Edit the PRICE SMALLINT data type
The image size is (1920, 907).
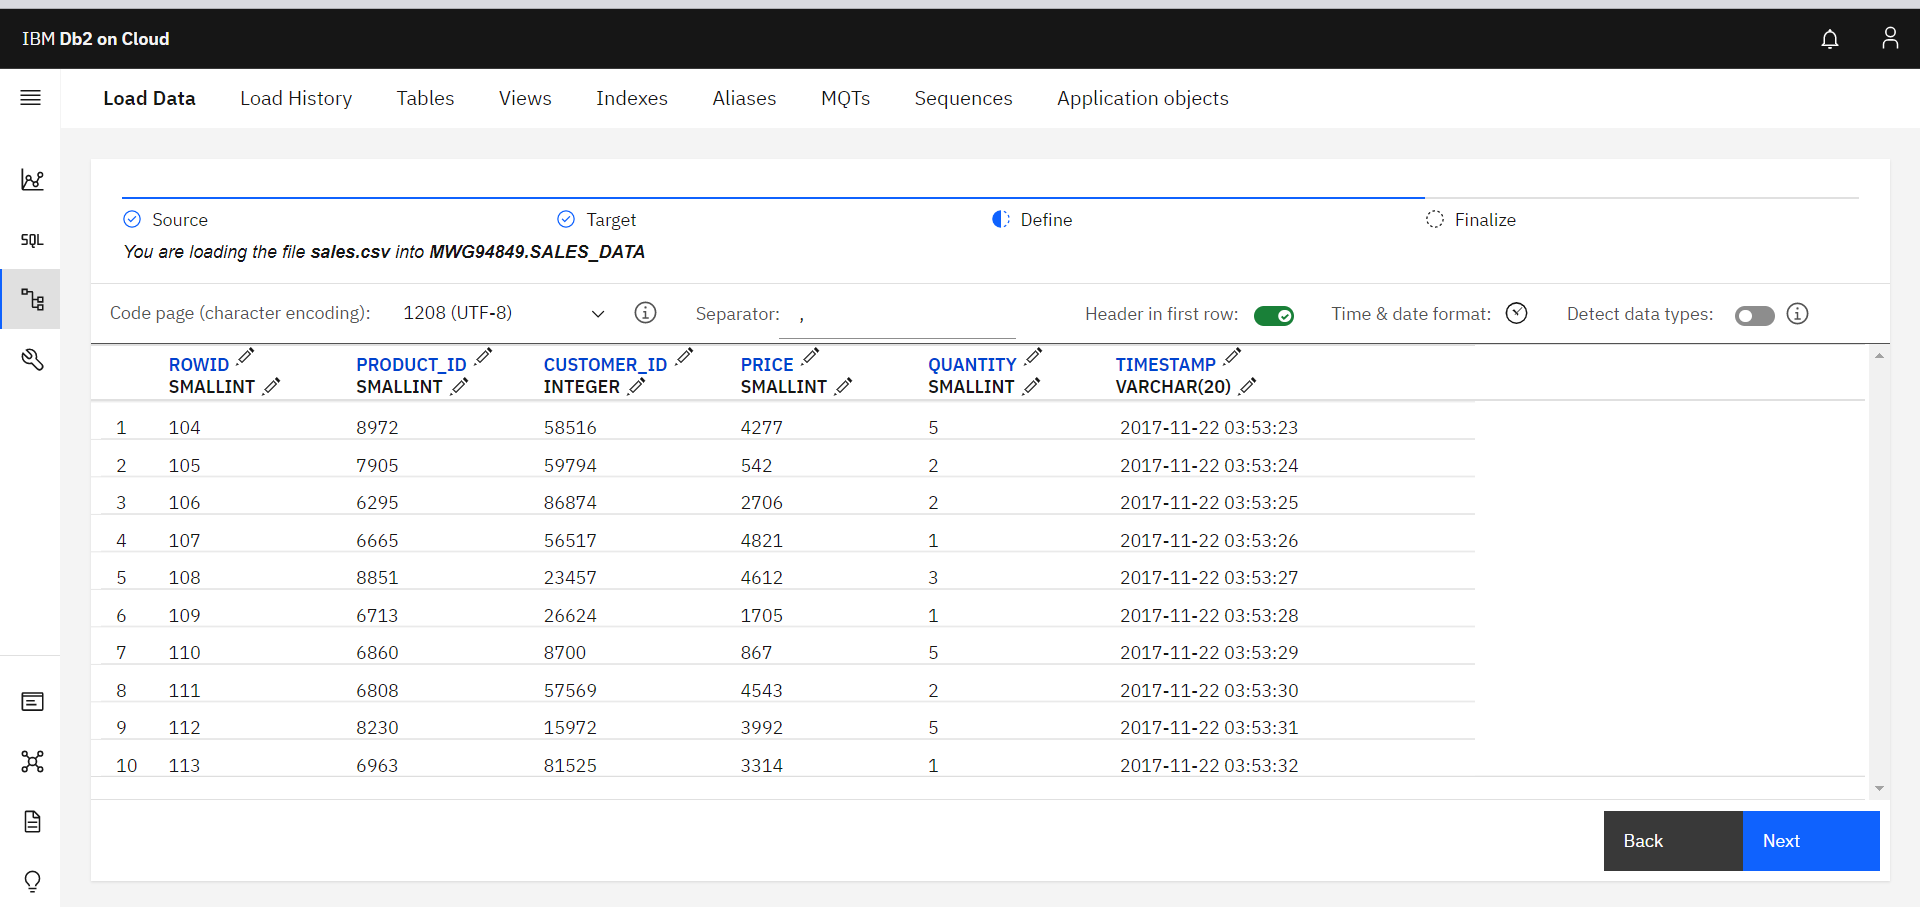(844, 386)
